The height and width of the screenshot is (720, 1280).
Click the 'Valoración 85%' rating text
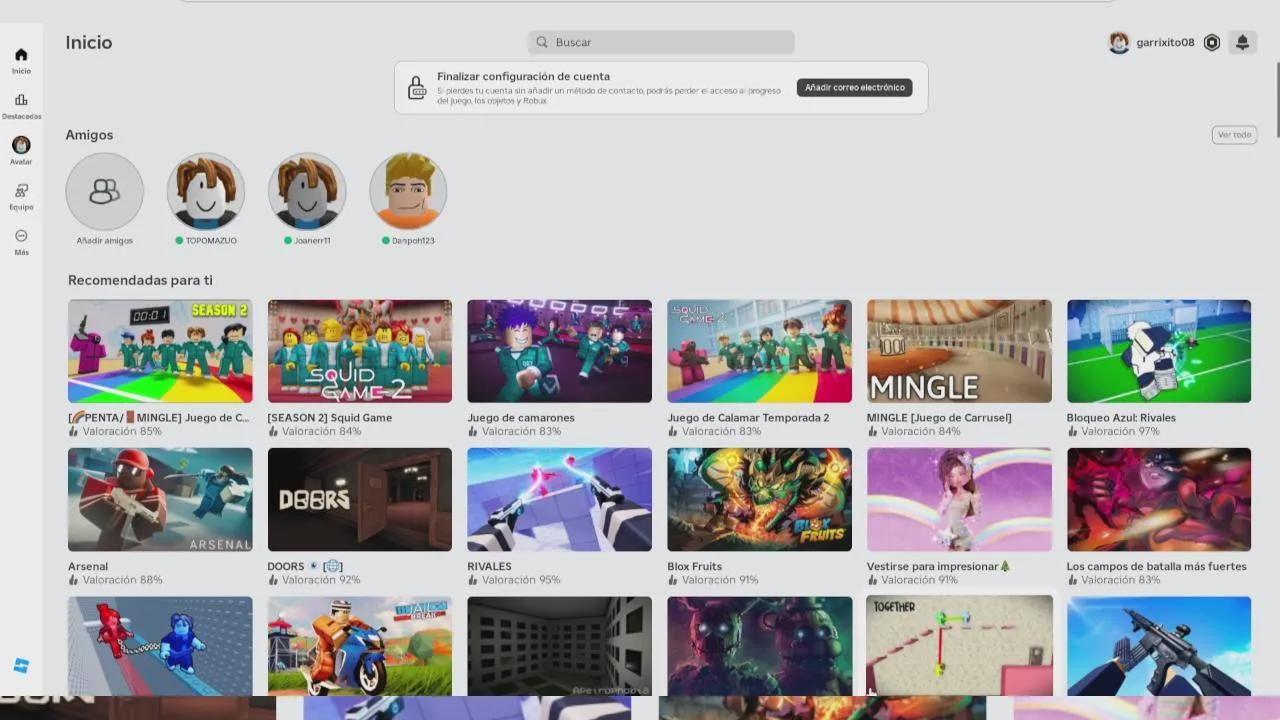(x=122, y=432)
